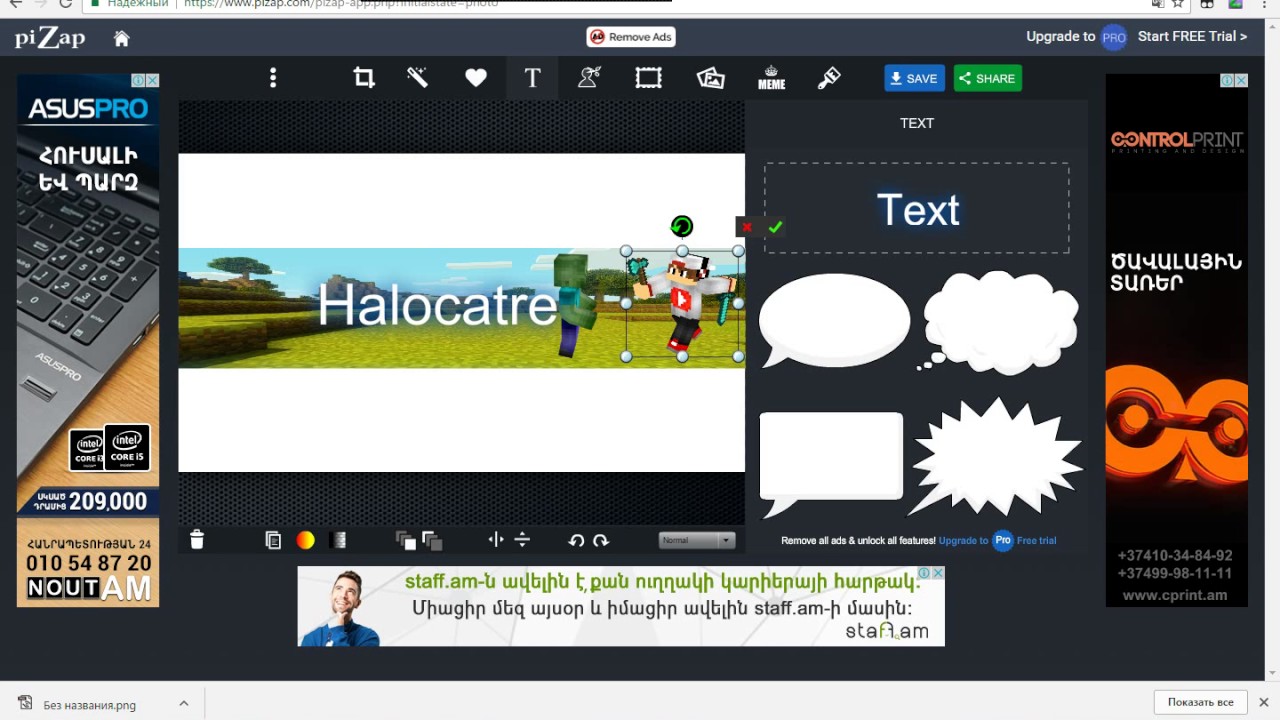
Task: Cancel placement with red X
Action: [747, 227]
